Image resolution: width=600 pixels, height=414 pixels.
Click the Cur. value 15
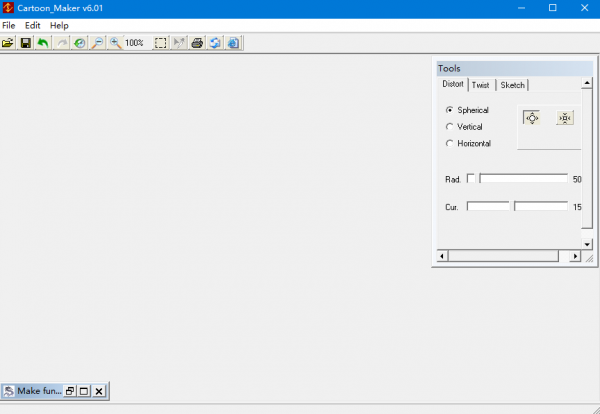(x=577, y=207)
